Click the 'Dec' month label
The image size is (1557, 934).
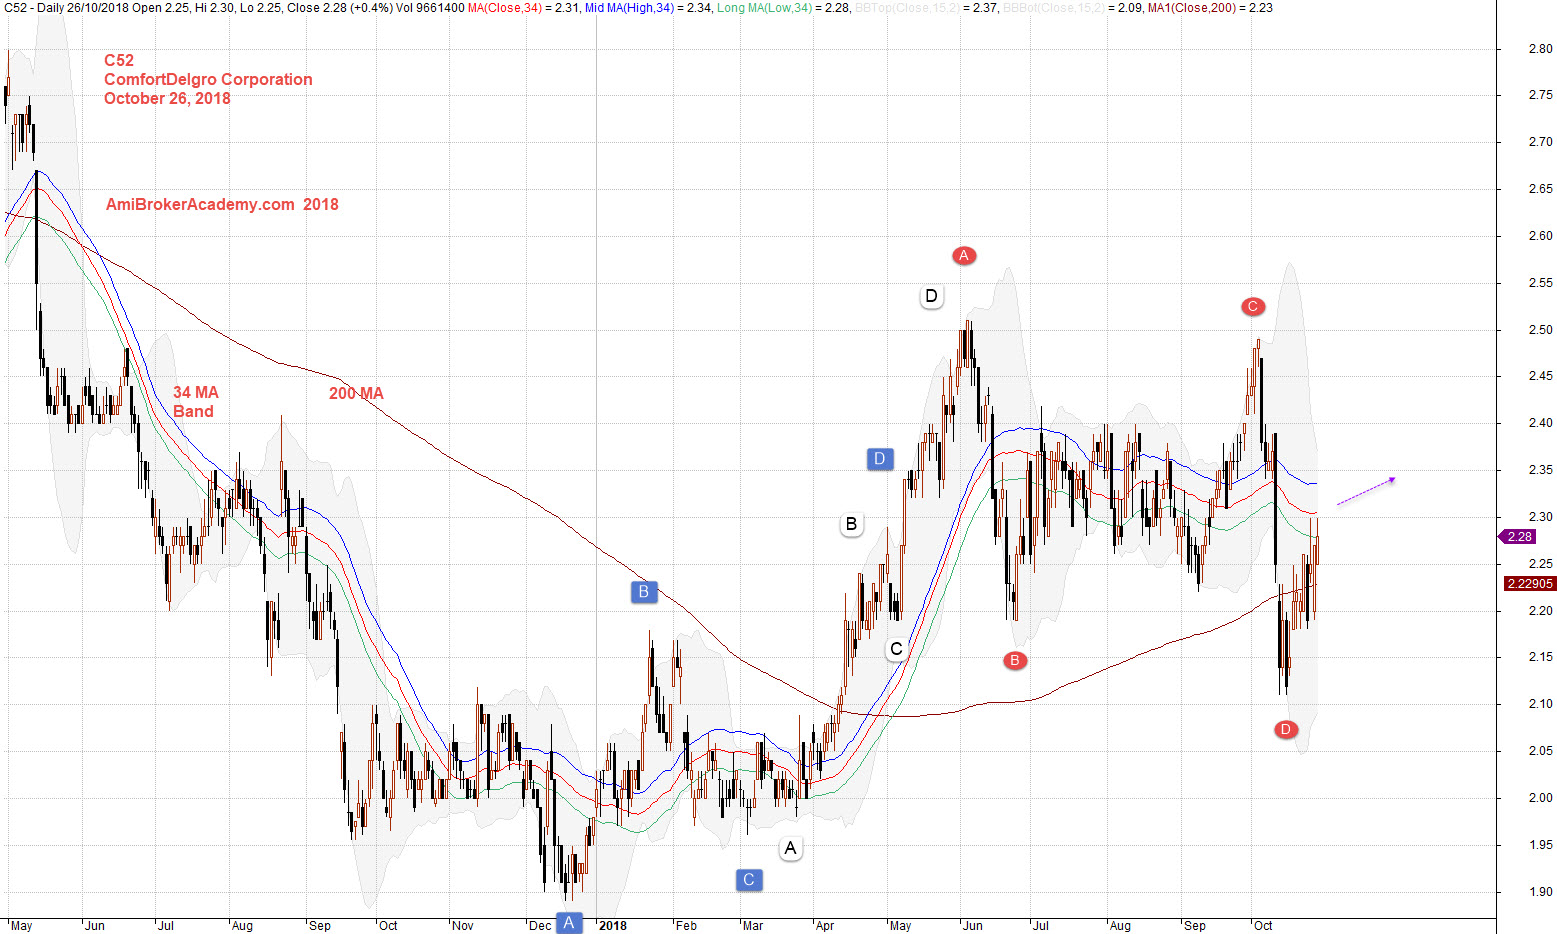point(540,926)
